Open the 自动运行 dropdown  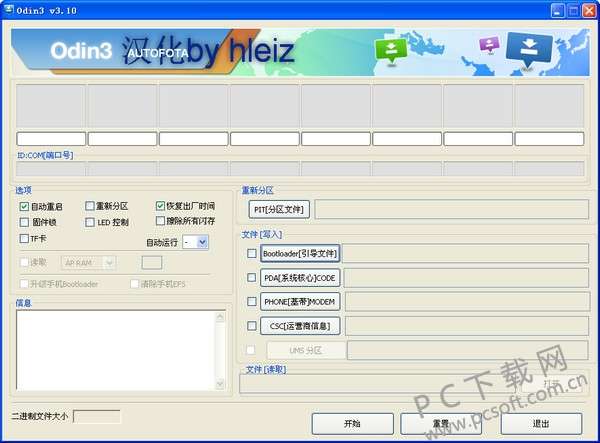pyautogui.click(x=202, y=242)
